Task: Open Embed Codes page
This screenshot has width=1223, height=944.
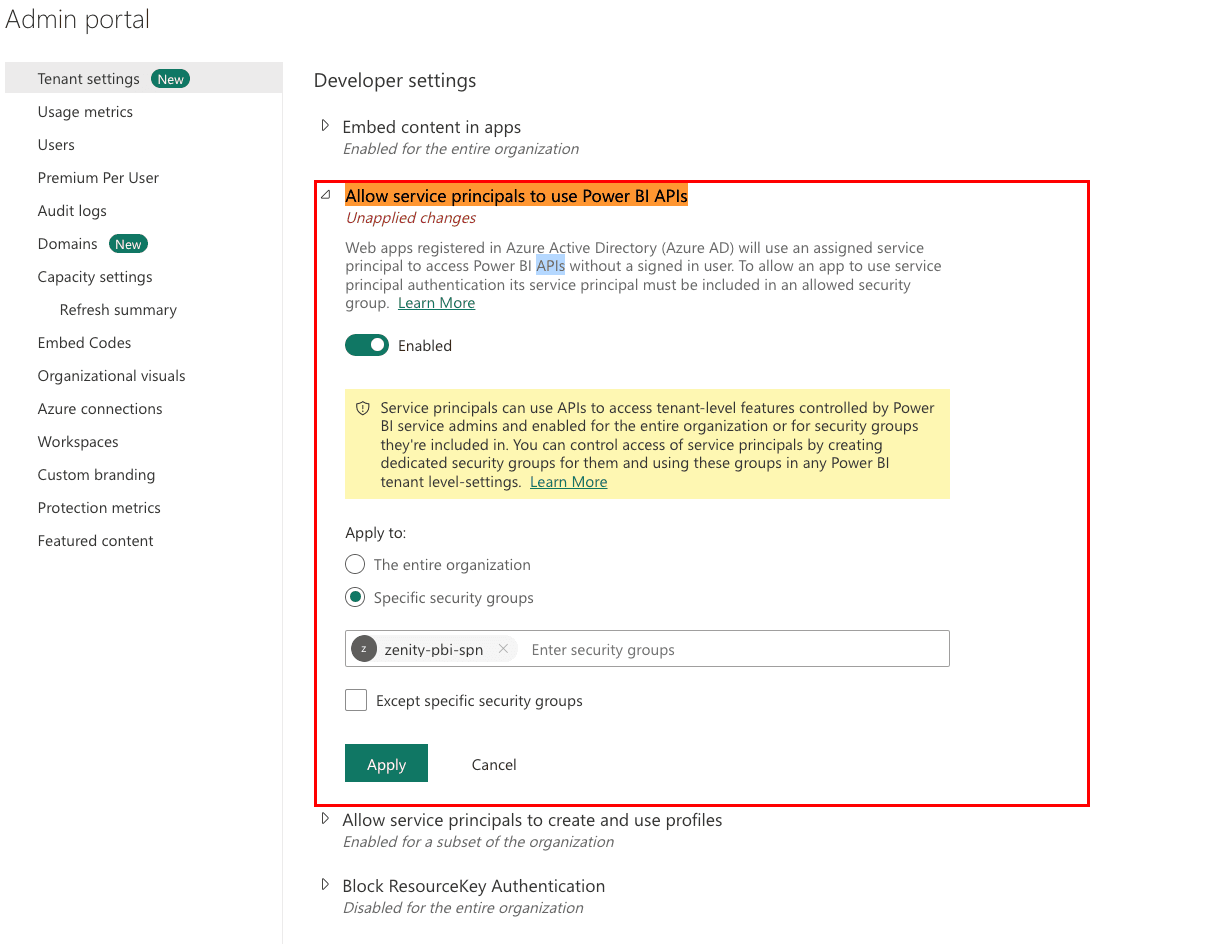Action: pos(84,343)
